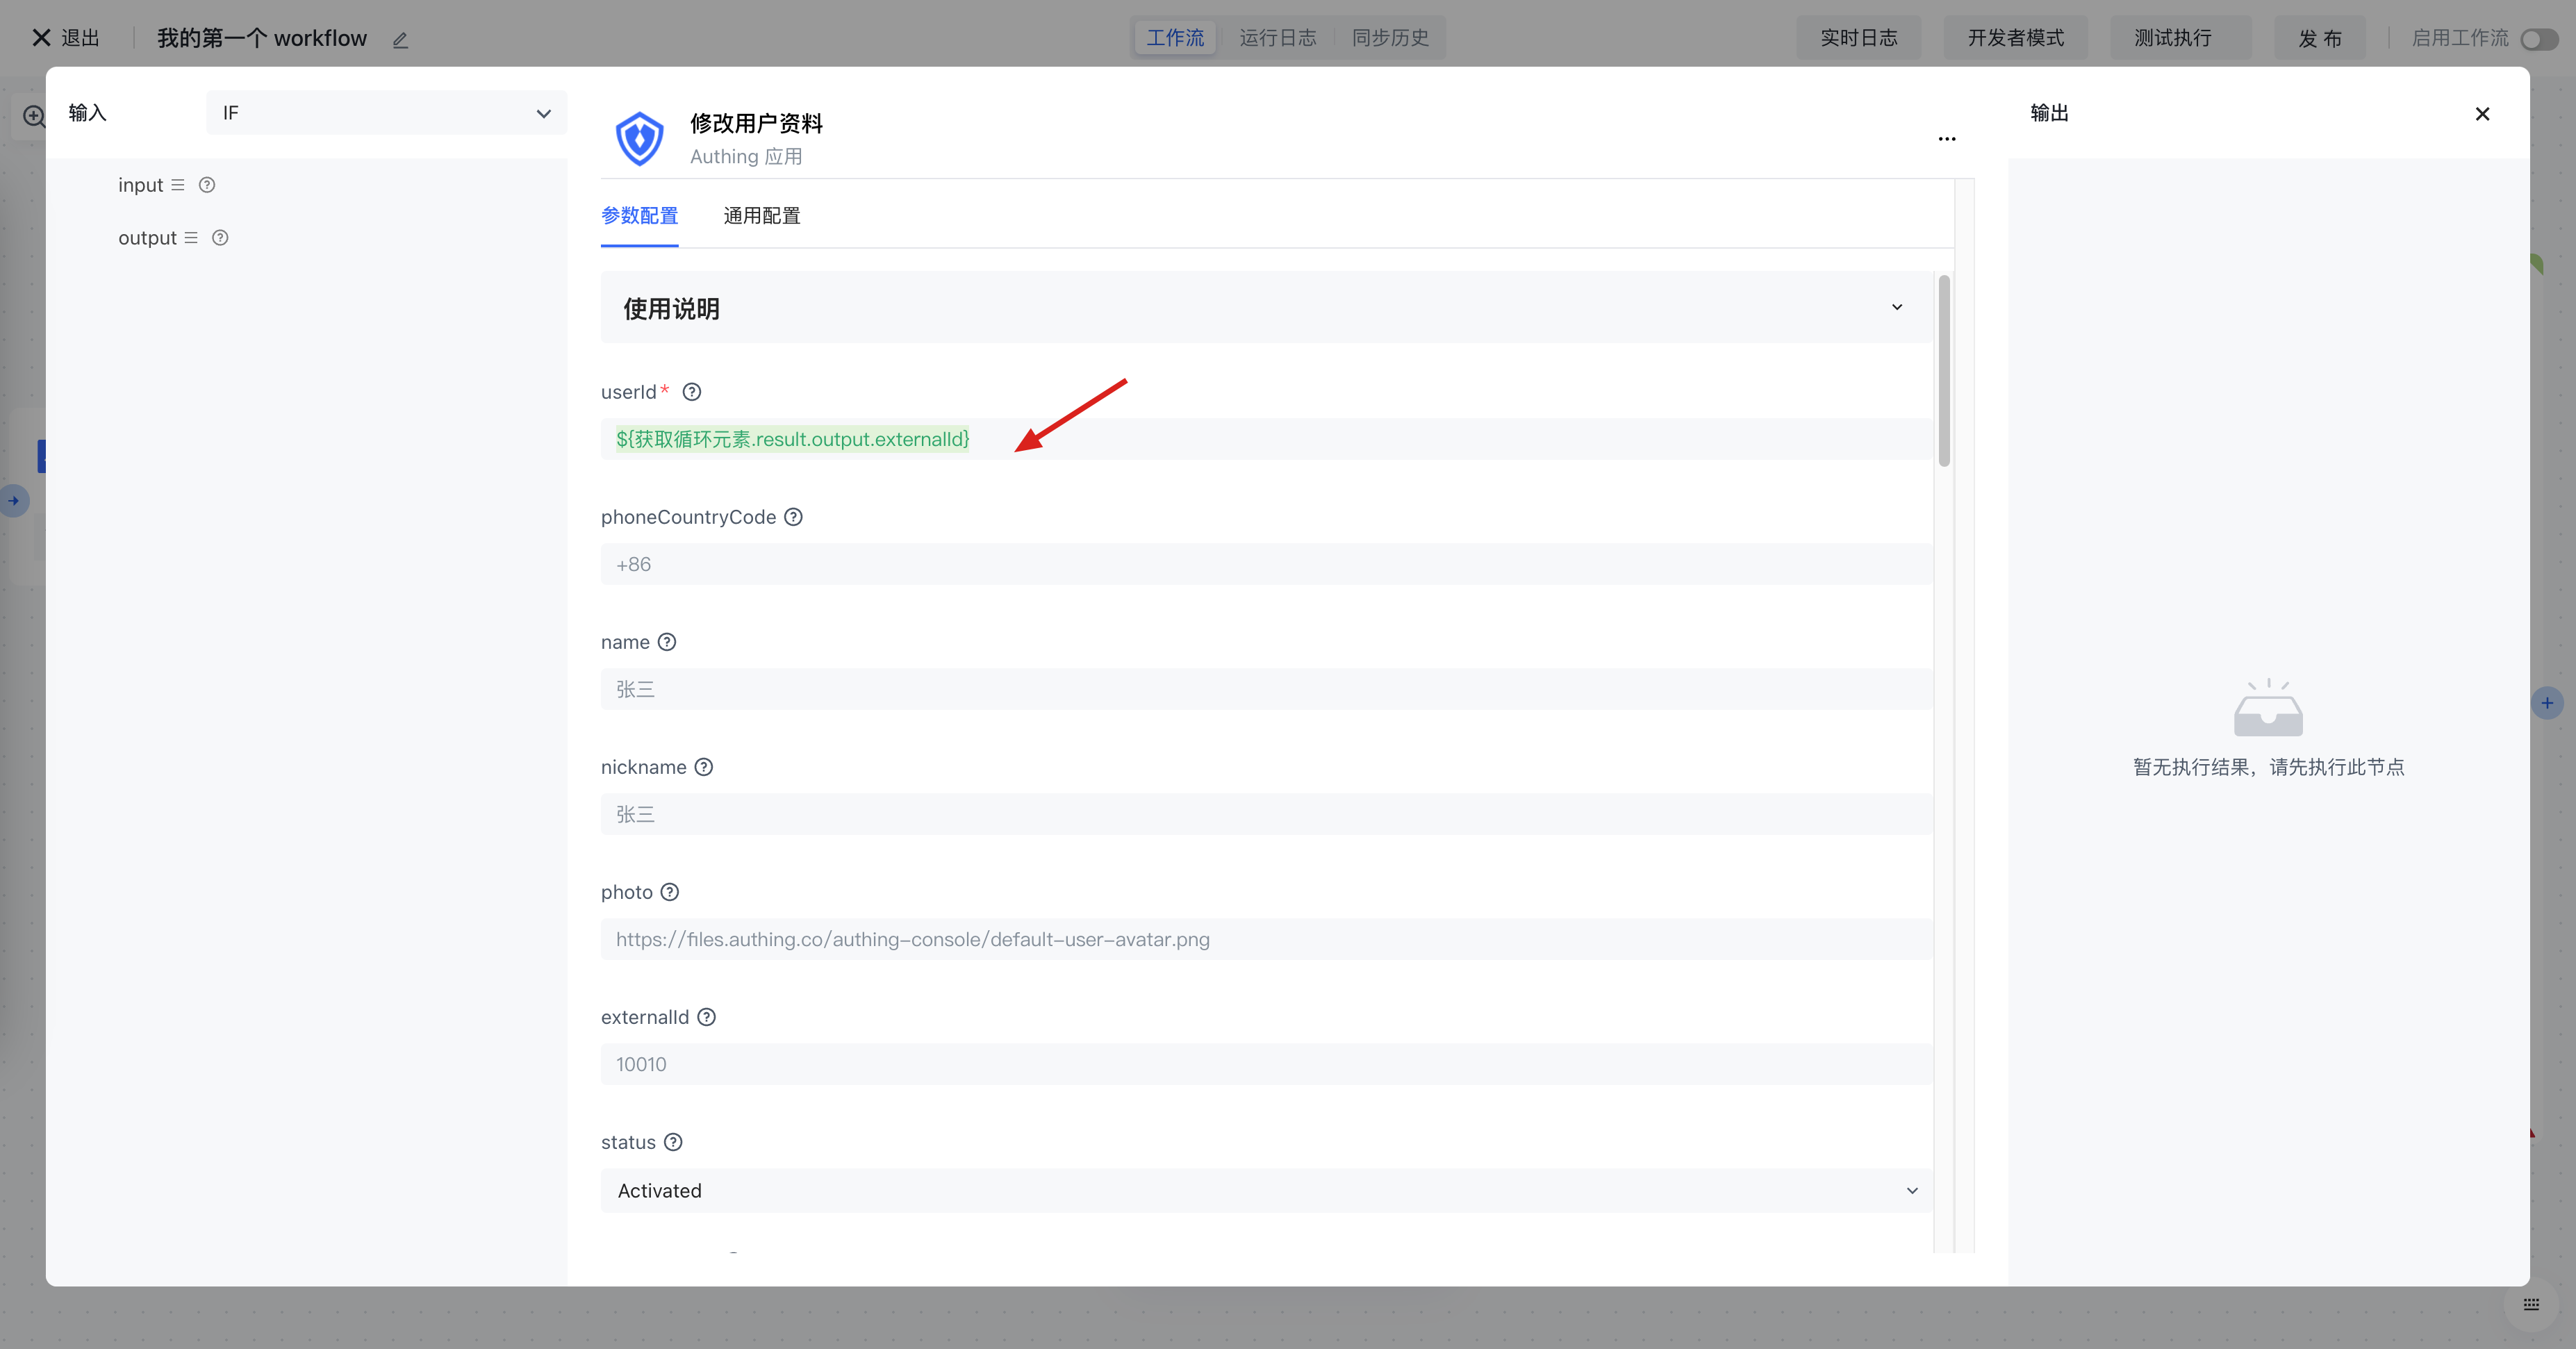Click the three-dot more options icon
Viewport: 2576px width, 1349px height.
coord(1946,139)
